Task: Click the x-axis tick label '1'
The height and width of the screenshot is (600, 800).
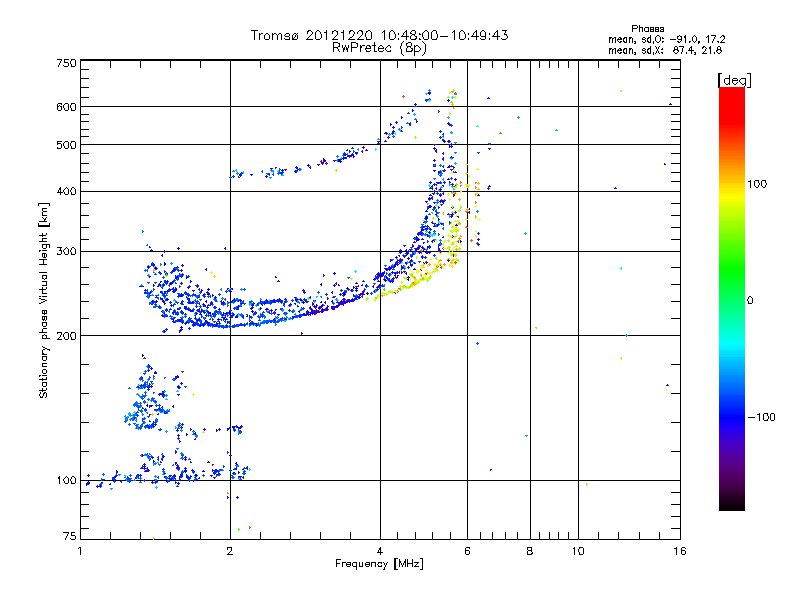Action: tap(80, 551)
